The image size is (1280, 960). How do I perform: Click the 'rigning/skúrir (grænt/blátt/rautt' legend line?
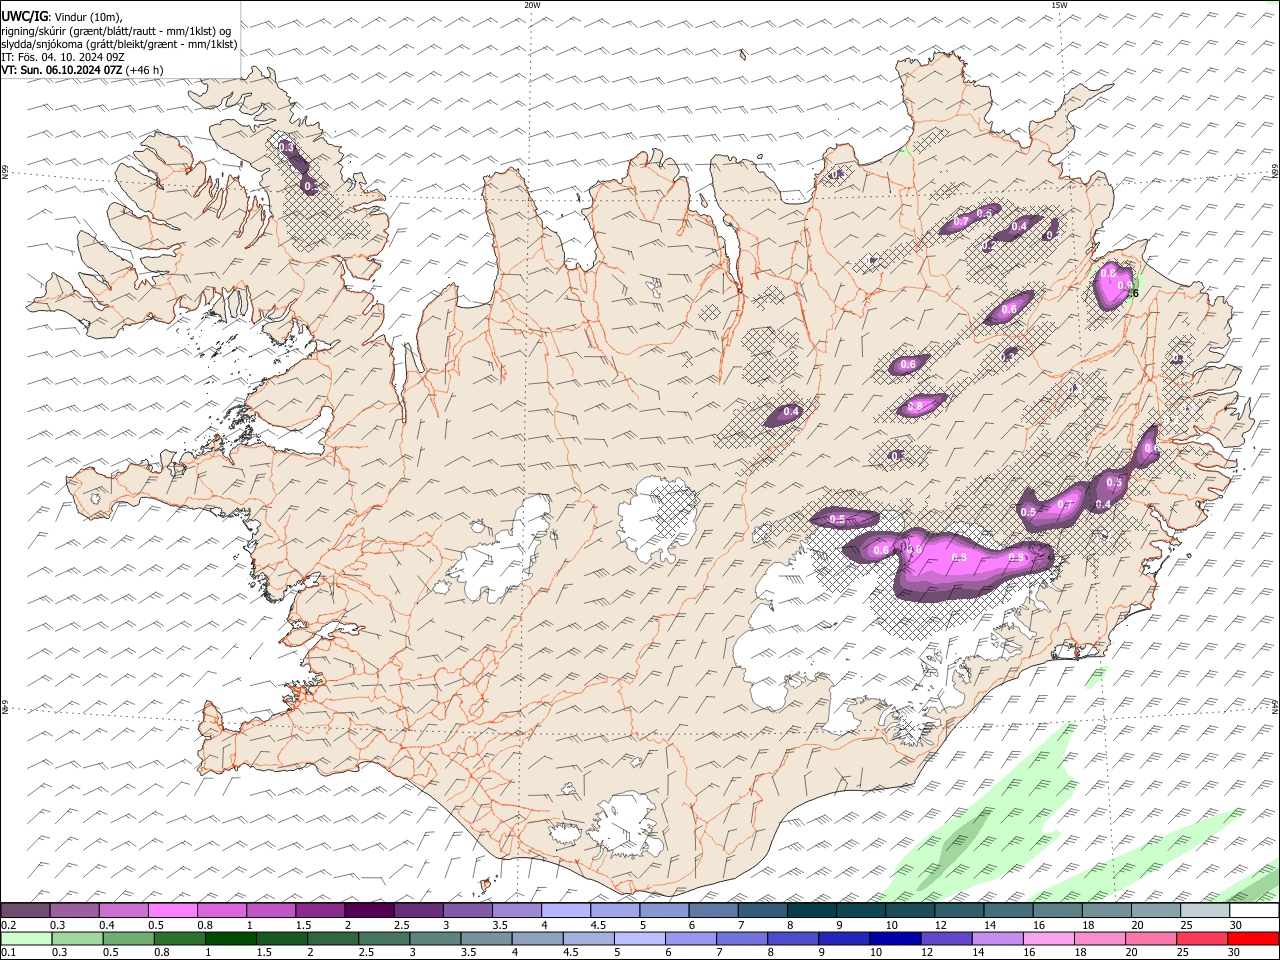[x=118, y=30]
